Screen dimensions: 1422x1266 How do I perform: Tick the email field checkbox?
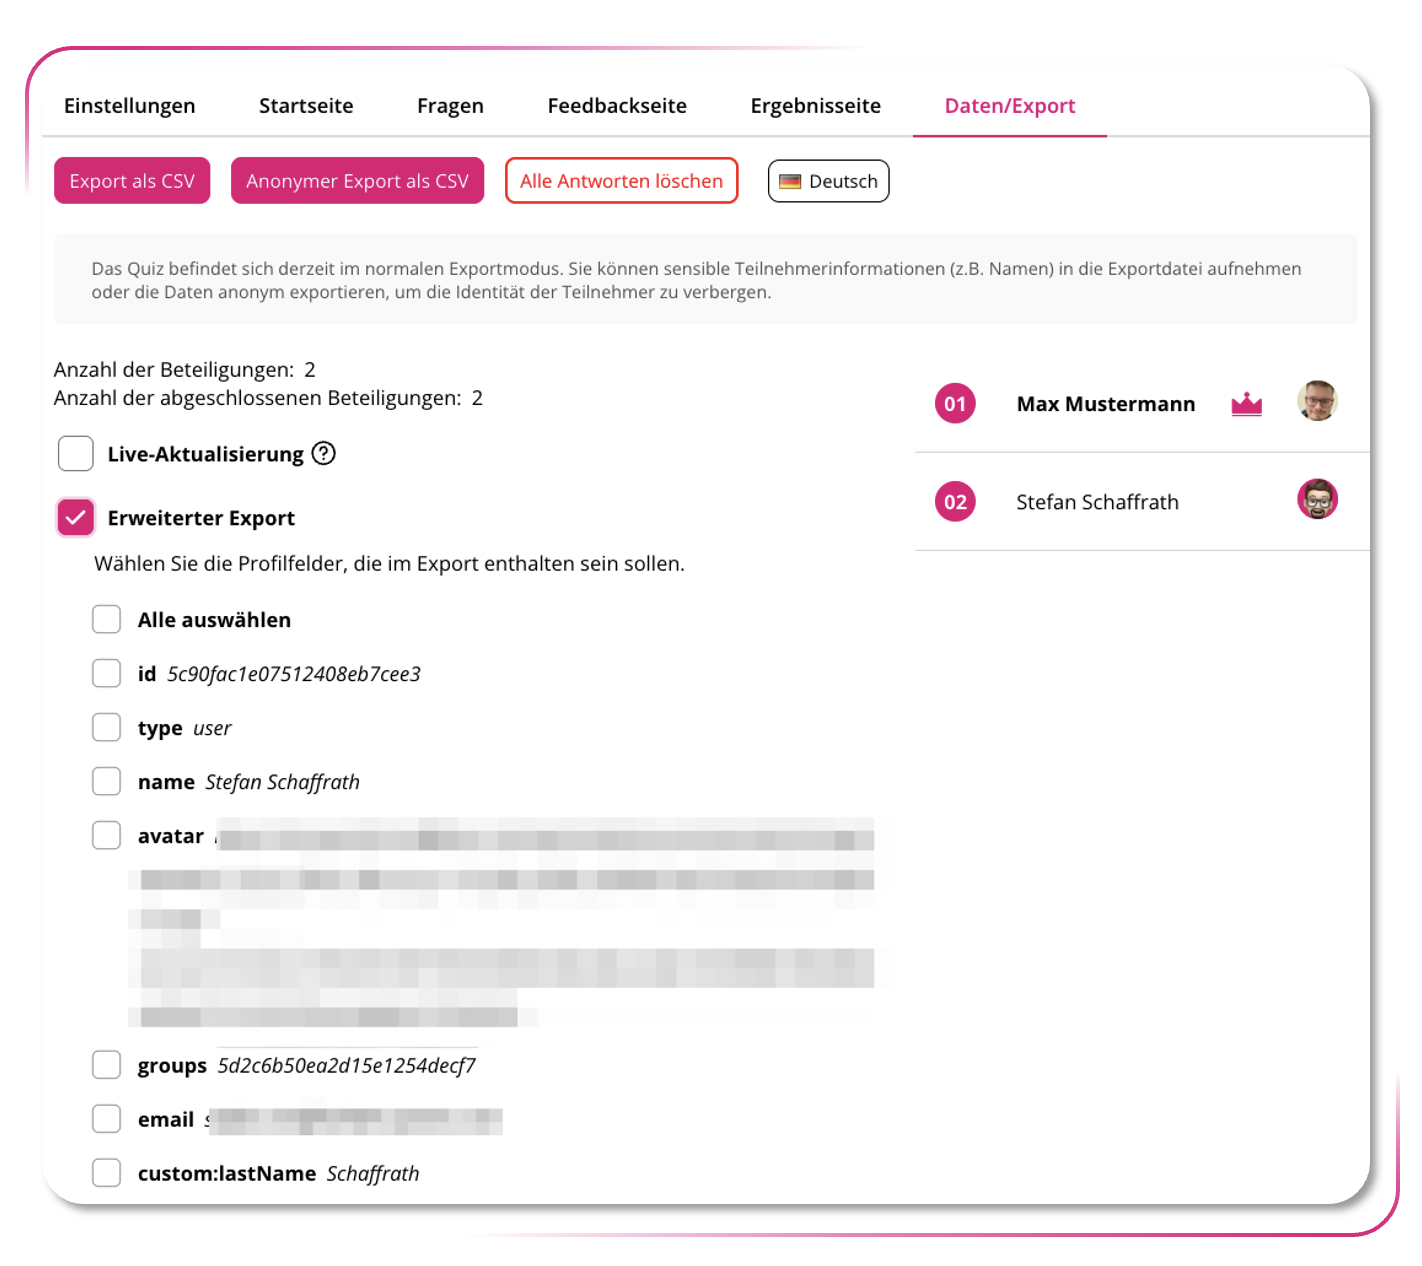tap(107, 1119)
